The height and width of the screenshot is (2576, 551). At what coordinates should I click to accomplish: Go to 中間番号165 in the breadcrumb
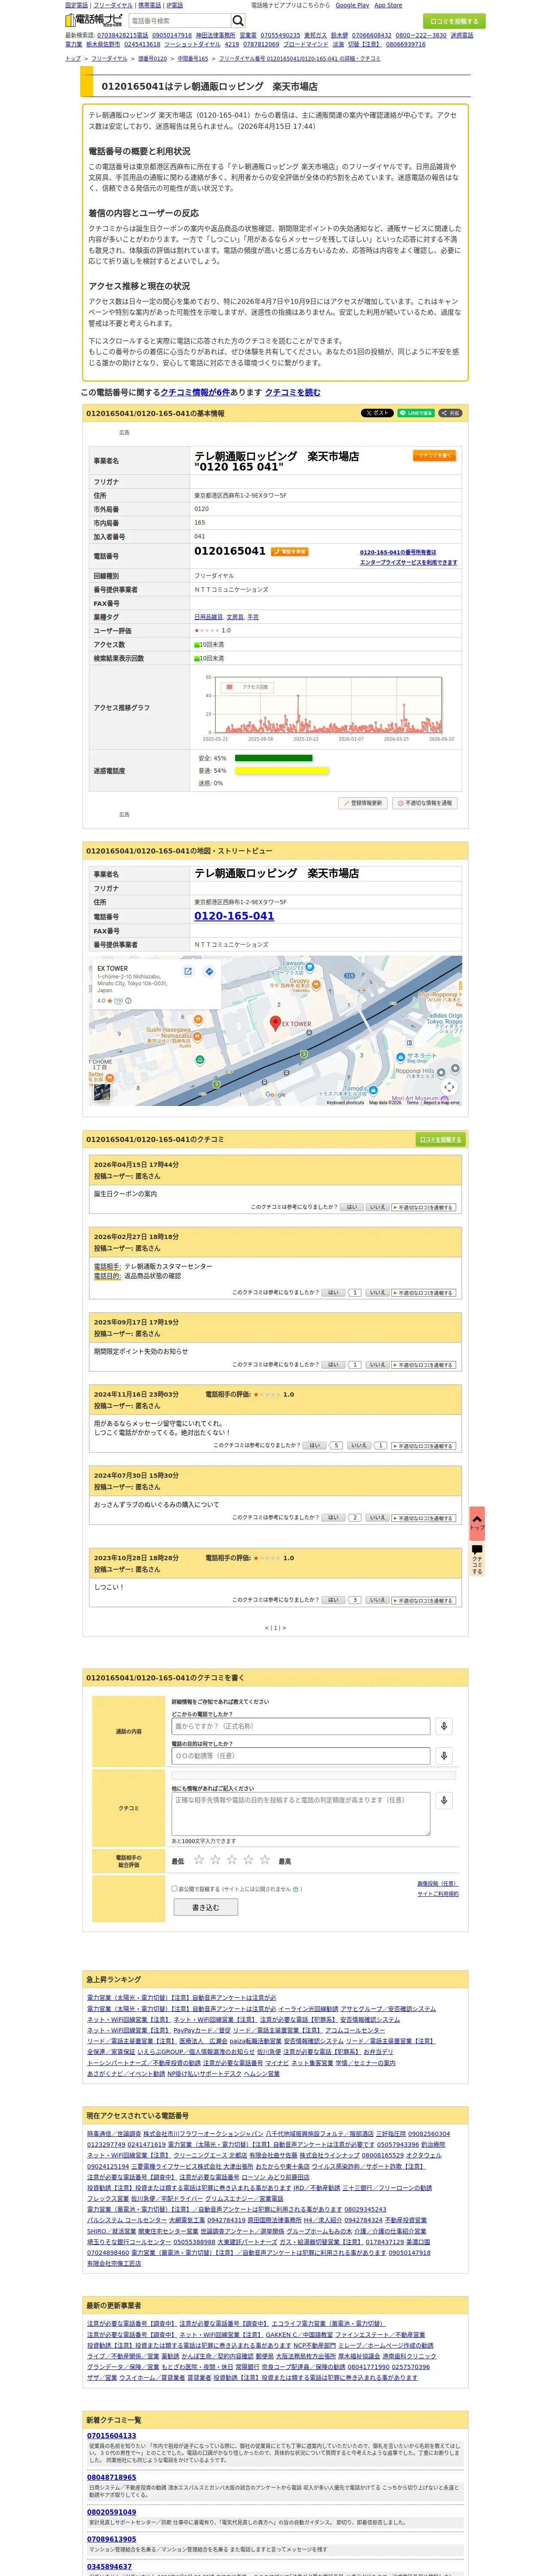(193, 59)
